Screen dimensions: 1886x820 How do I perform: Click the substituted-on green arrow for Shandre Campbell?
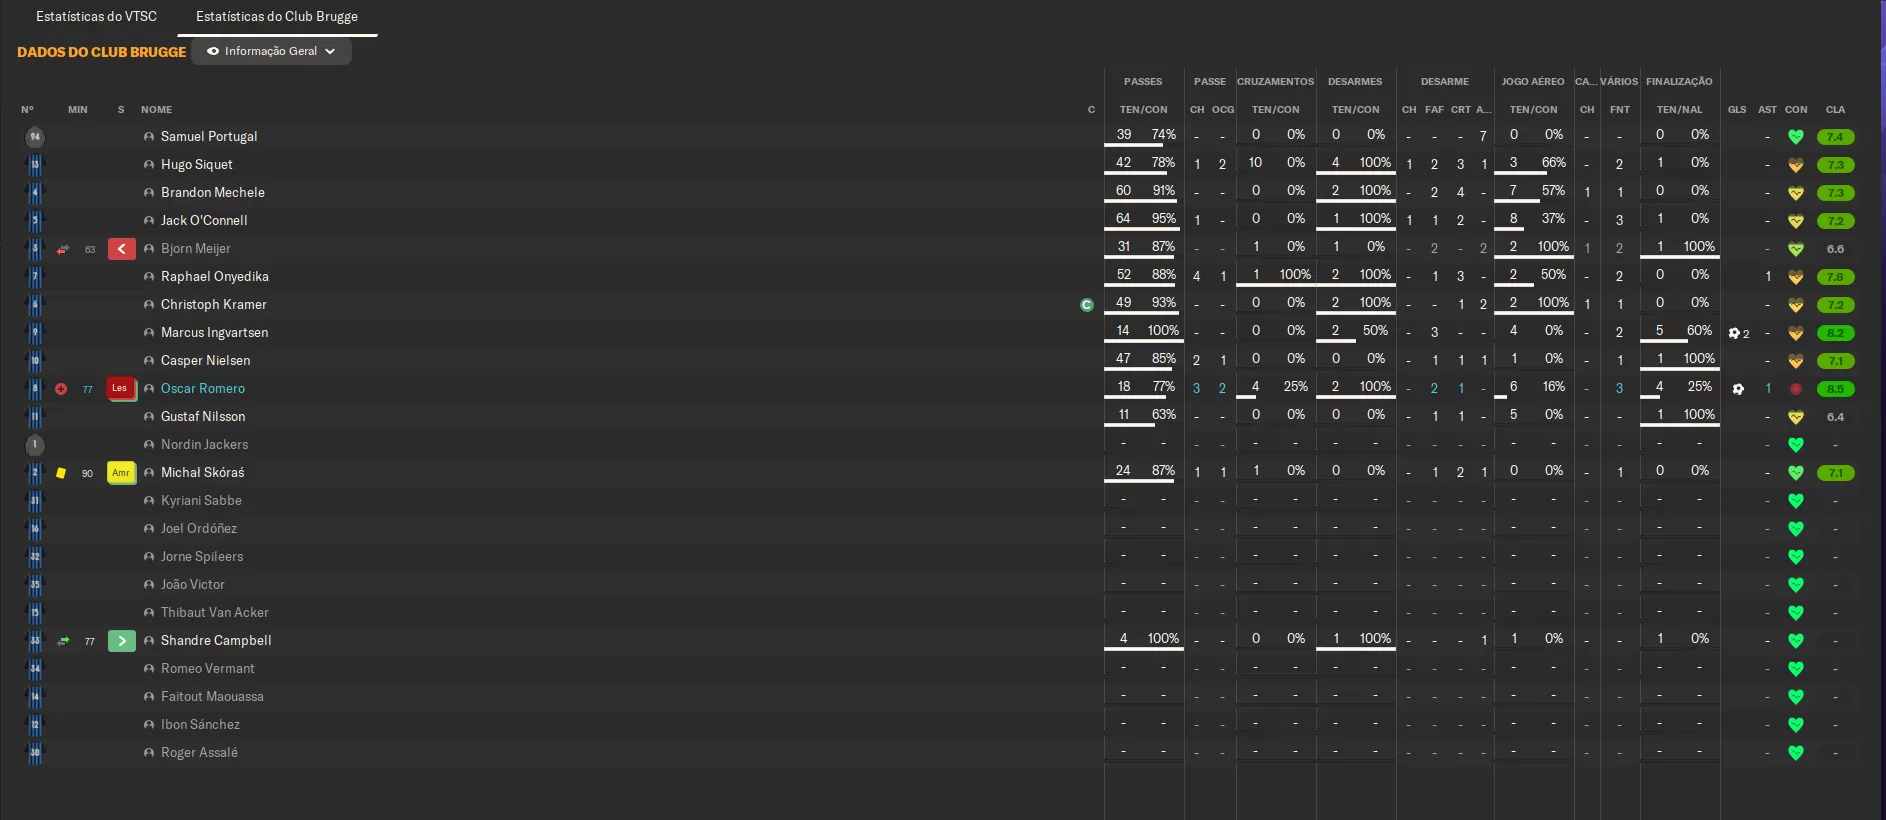click(x=63, y=641)
